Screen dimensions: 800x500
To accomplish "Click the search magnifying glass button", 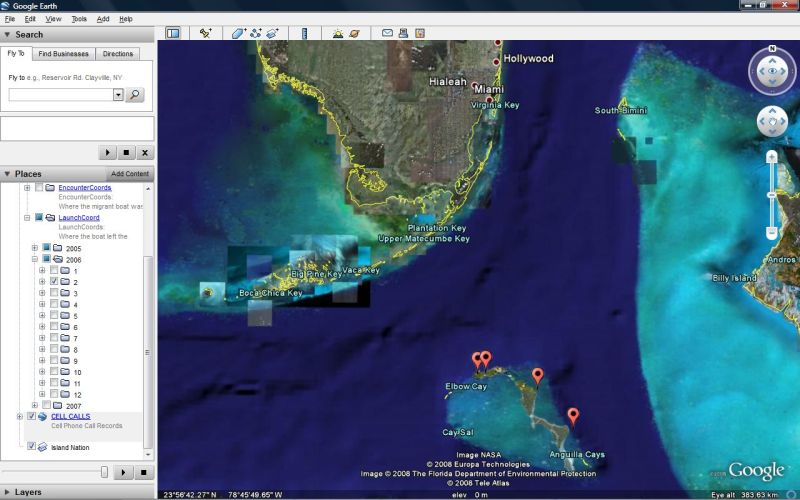I will click(x=135, y=94).
